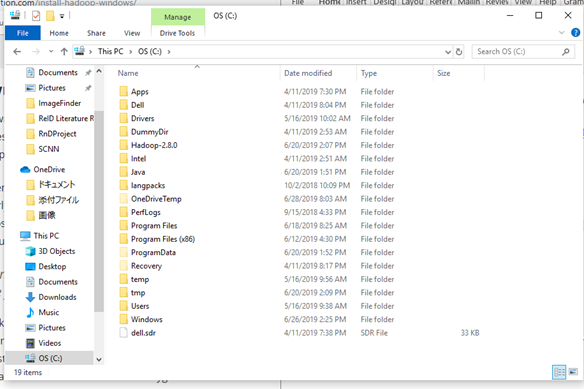Click the search magnifier icon
This screenshot has width=584, height=389.
pos(566,52)
